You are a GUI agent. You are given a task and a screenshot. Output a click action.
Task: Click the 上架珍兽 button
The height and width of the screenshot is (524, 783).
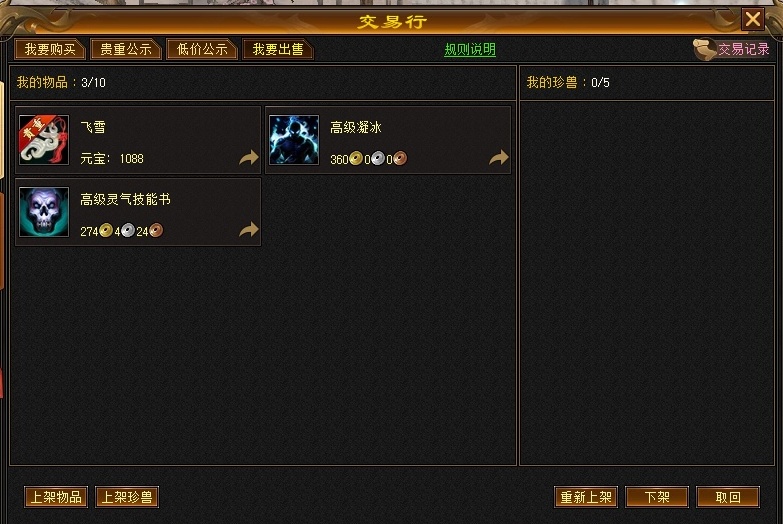127,497
